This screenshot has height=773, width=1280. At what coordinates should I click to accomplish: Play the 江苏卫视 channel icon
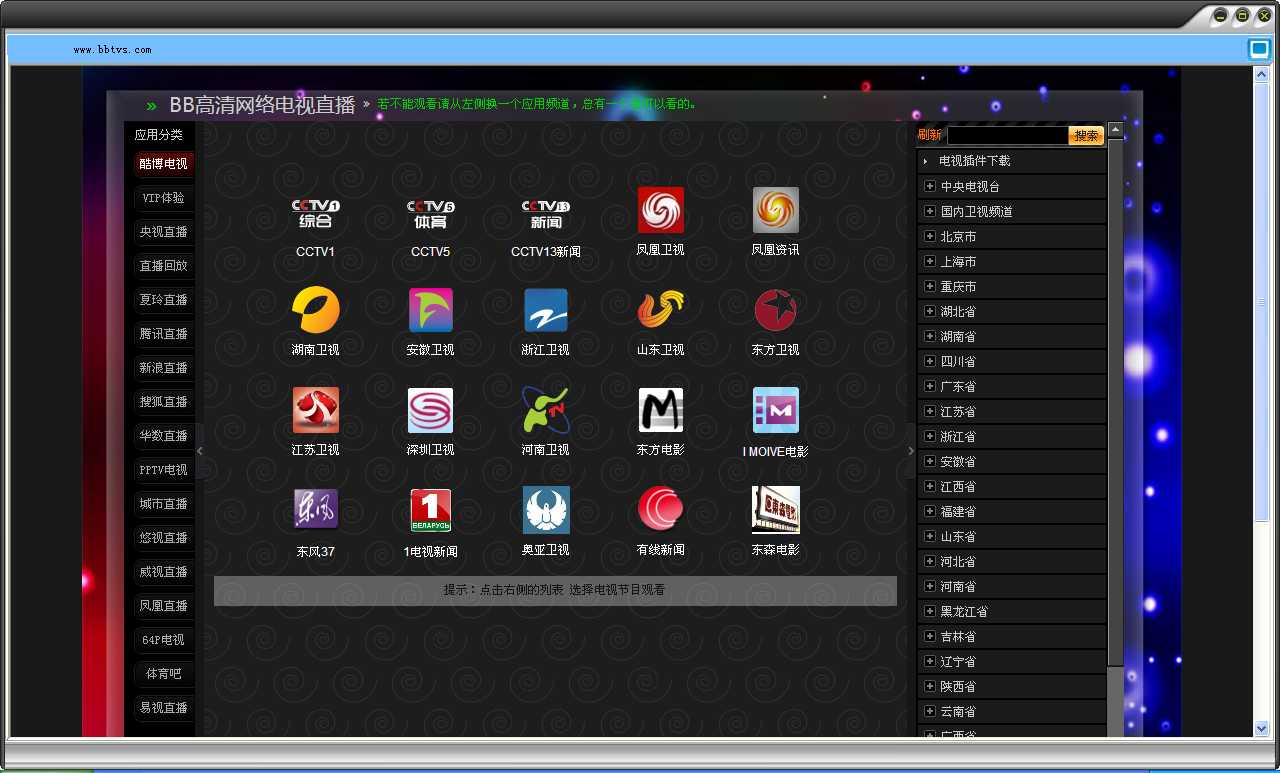(316, 410)
